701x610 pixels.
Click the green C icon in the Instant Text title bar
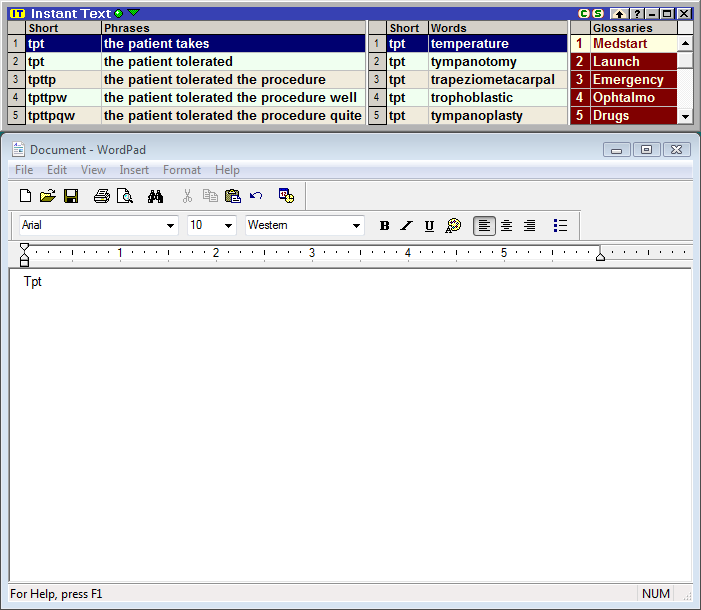(583, 13)
